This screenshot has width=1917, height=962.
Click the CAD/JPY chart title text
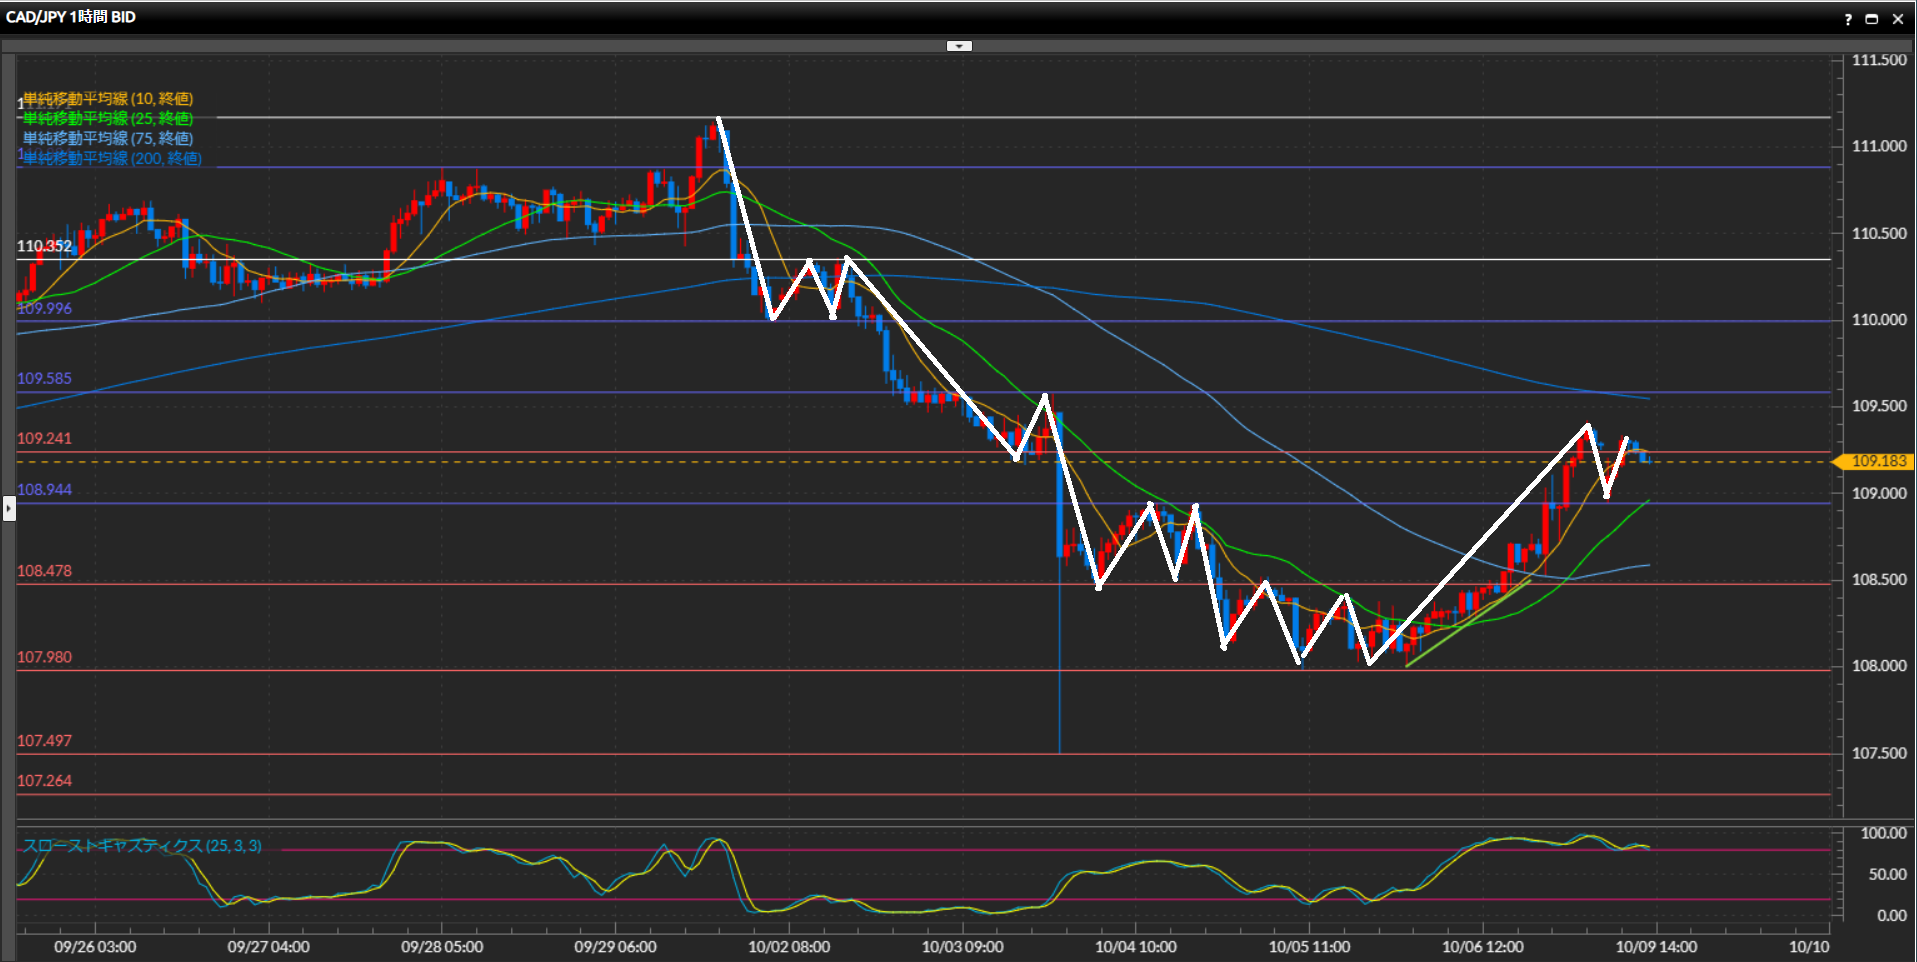click(x=70, y=17)
